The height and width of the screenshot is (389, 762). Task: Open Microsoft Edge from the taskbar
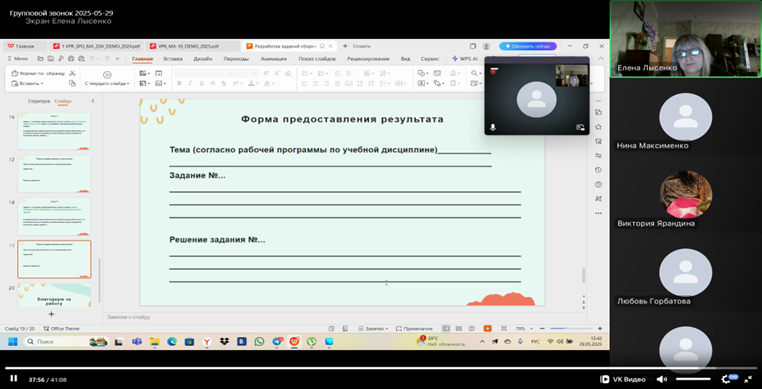click(x=172, y=342)
